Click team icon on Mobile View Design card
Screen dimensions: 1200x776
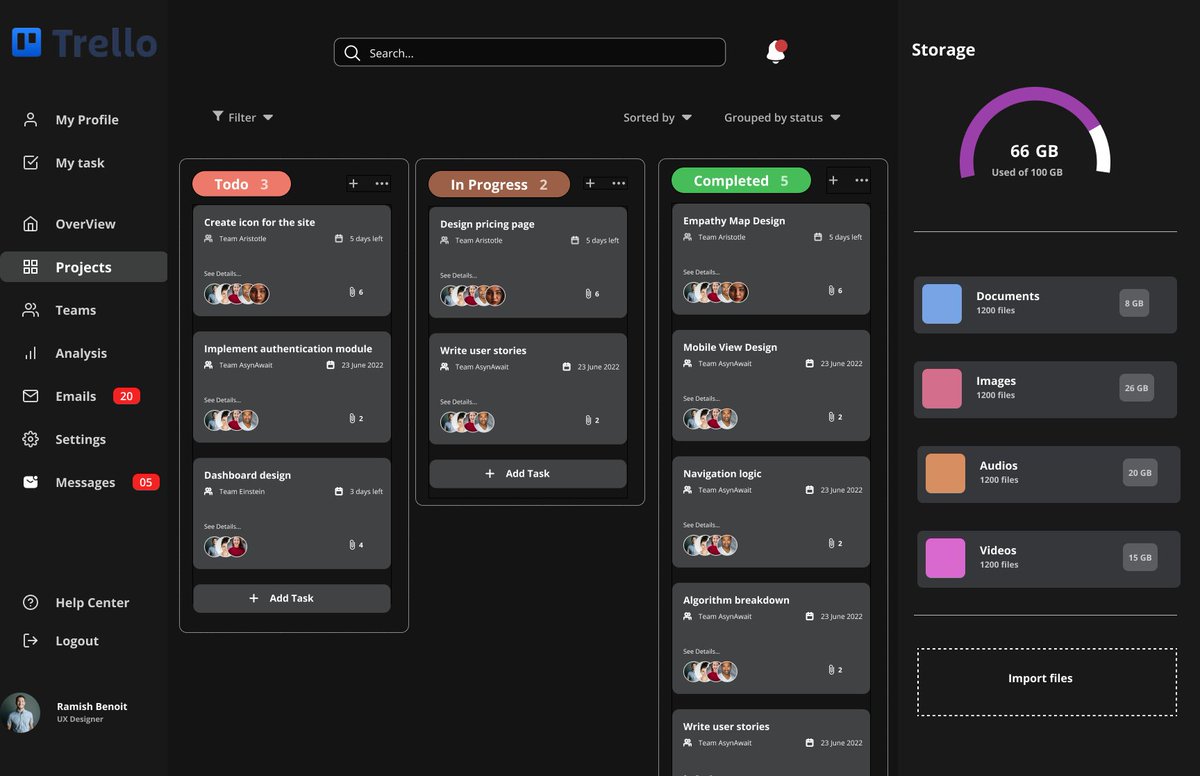[688, 363]
